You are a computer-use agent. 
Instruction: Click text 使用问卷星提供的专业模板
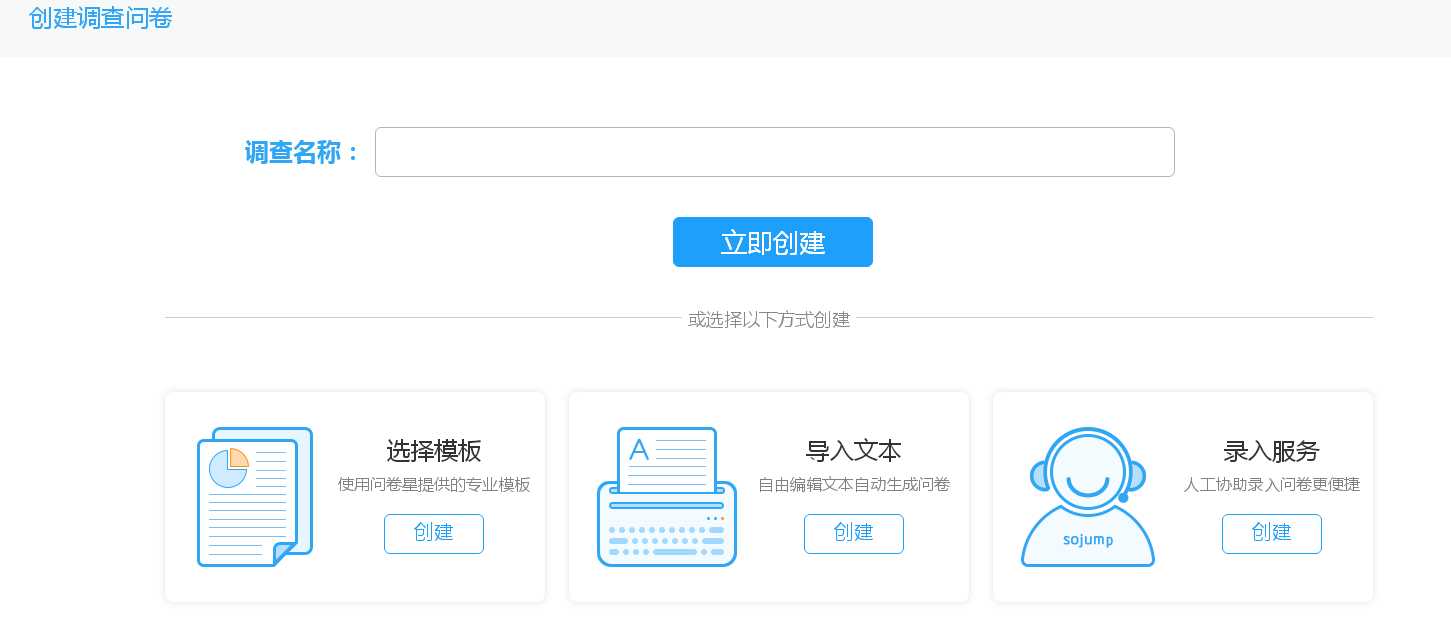[434, 485]
